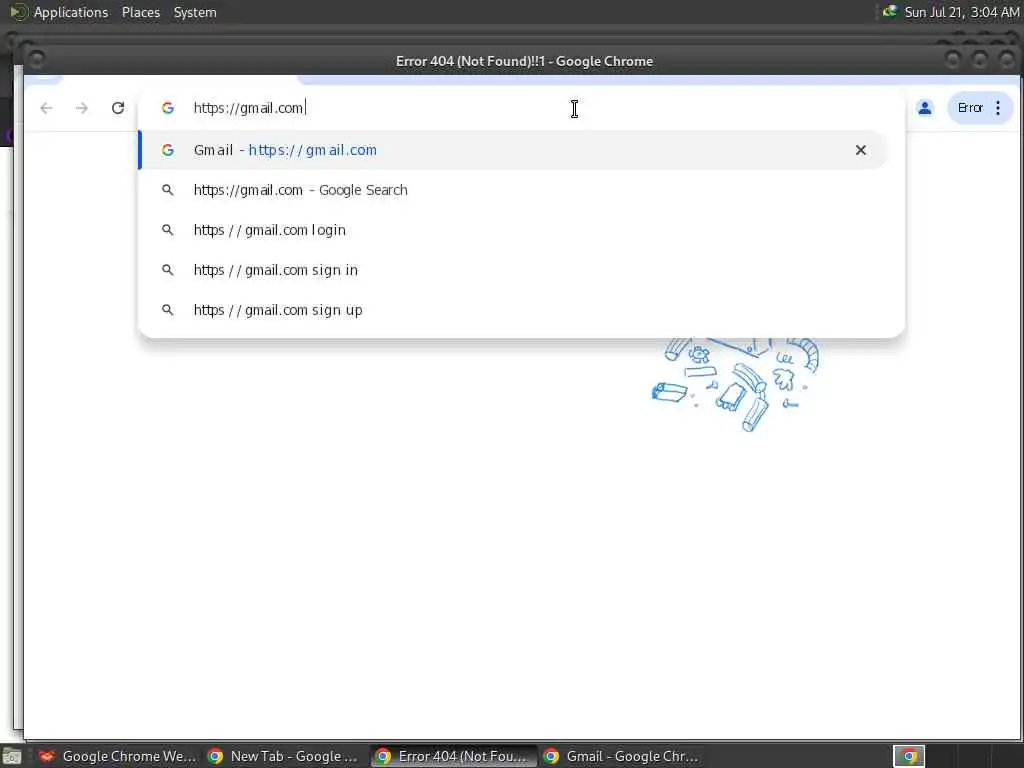Switch to the Error 404 taskbar window
This screenshot has height=768, width=1024.
(x=453, y=756)
